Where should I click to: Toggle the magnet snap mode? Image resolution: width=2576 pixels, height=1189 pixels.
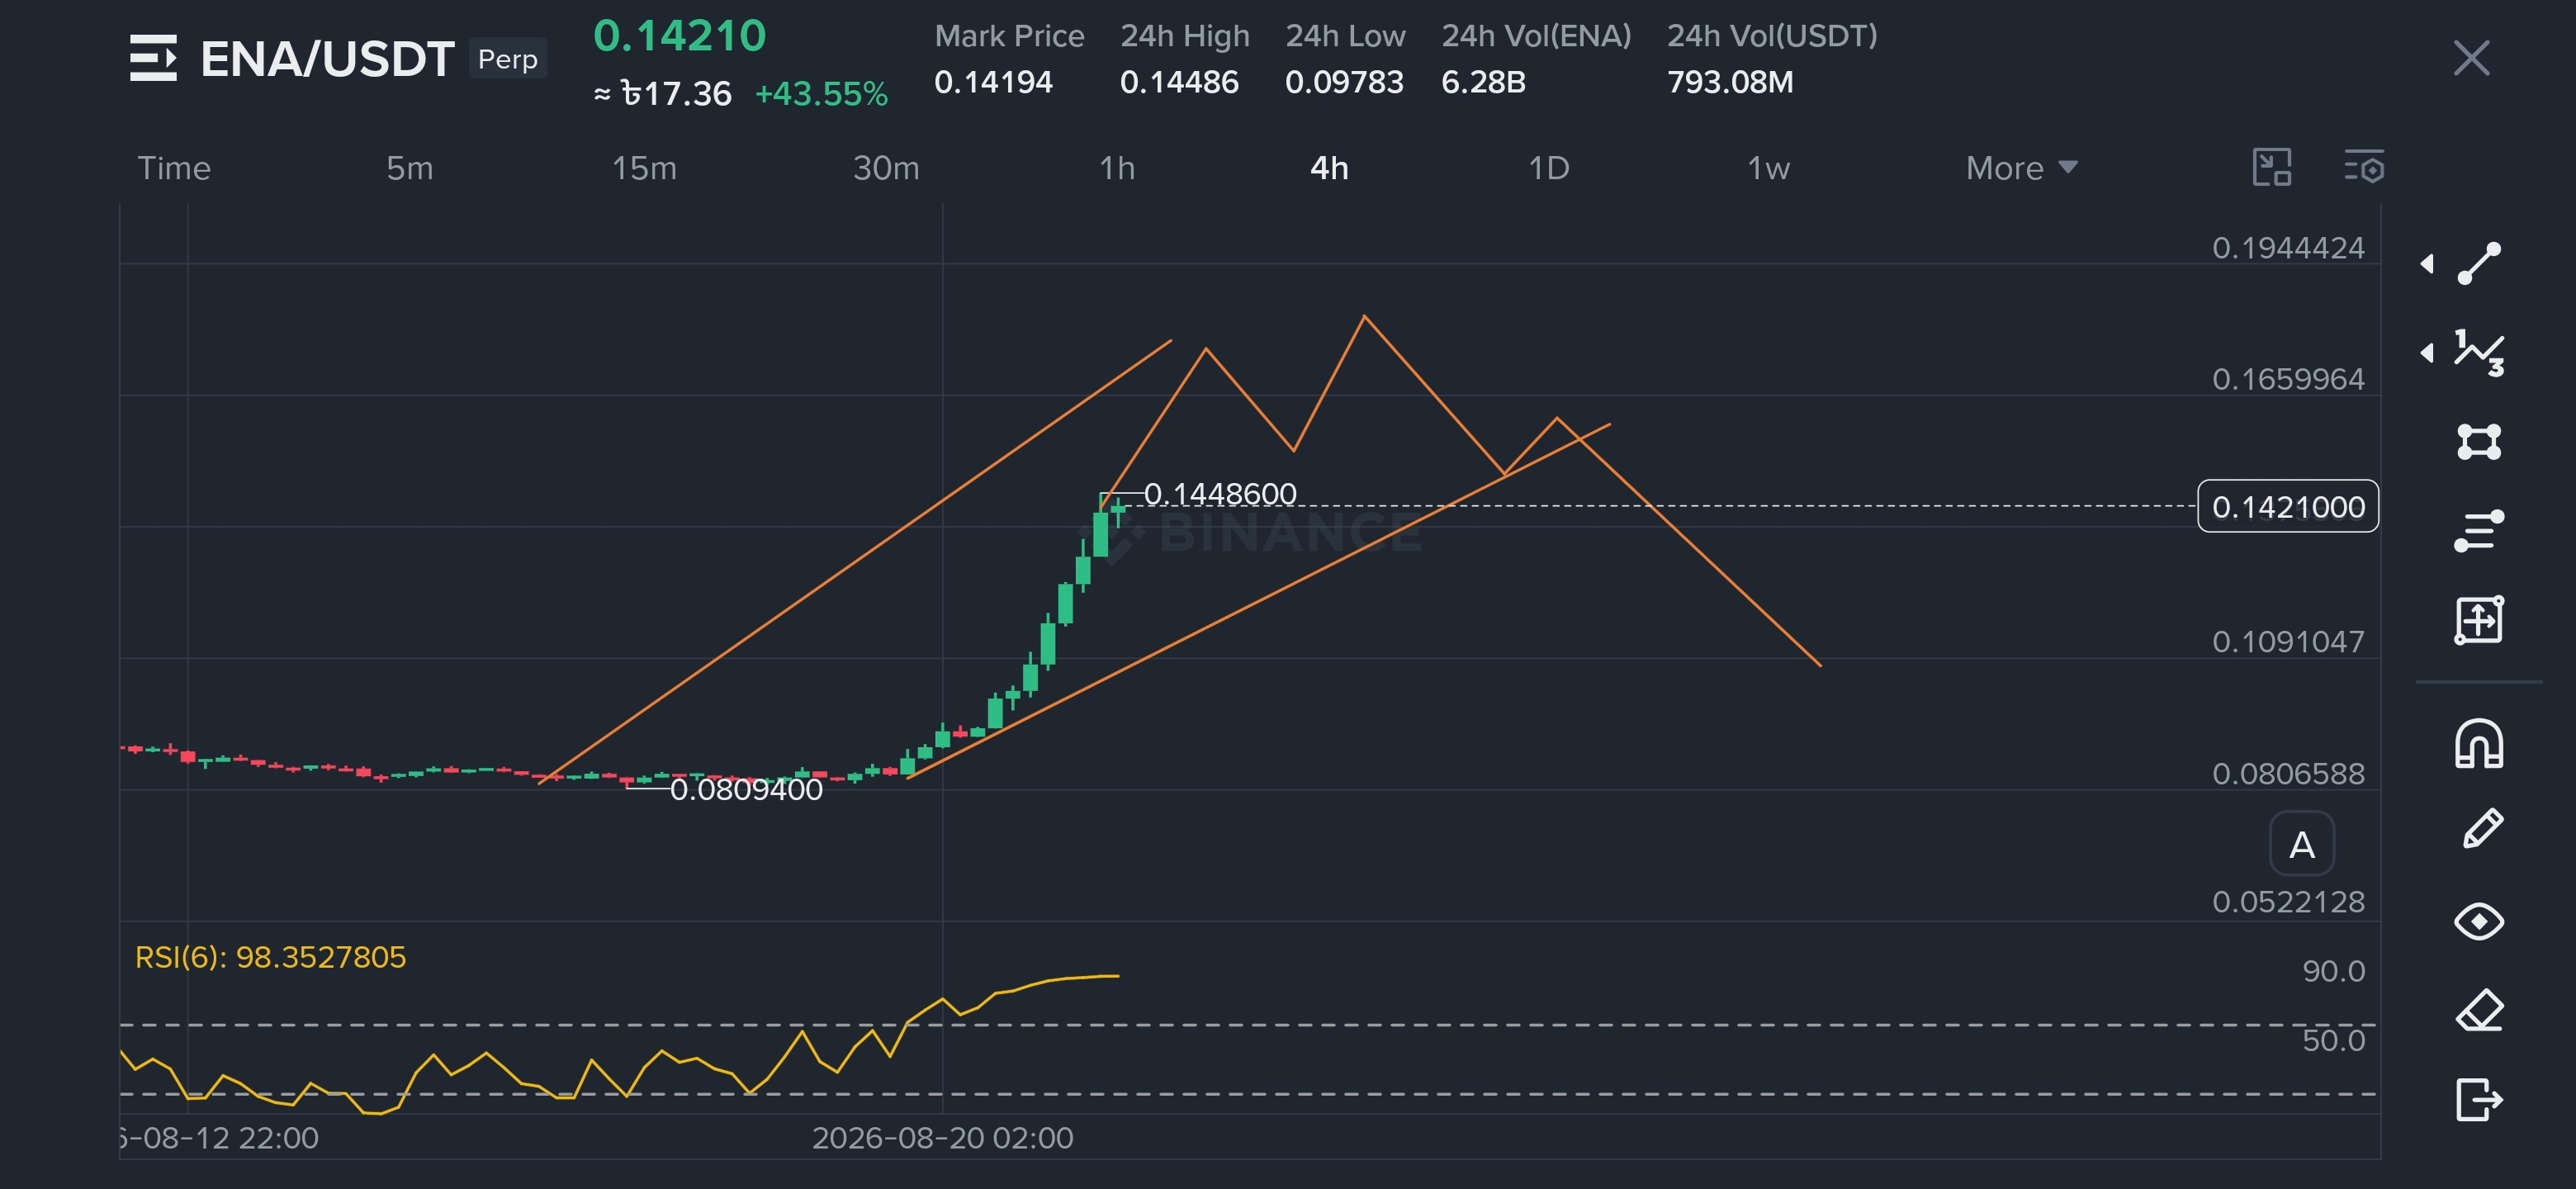pyautogui.click(x=2479, y=744)
